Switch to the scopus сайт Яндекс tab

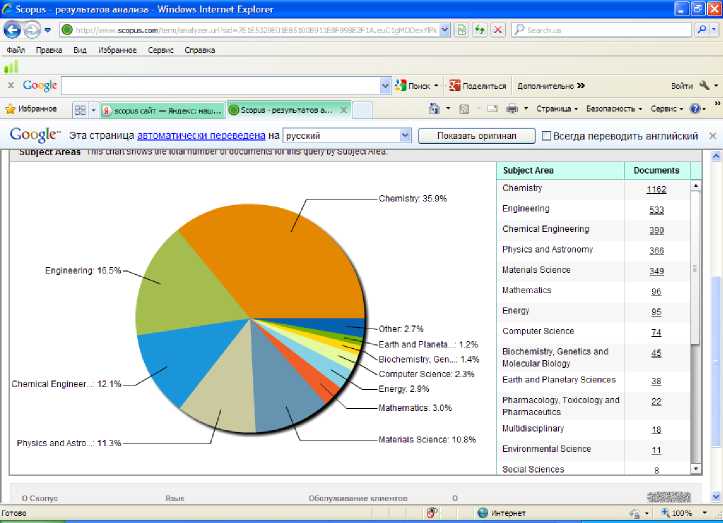click(x=163, y=111)
